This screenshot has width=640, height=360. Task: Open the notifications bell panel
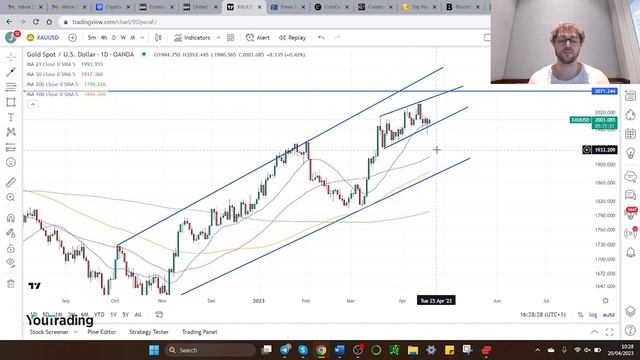631,253
